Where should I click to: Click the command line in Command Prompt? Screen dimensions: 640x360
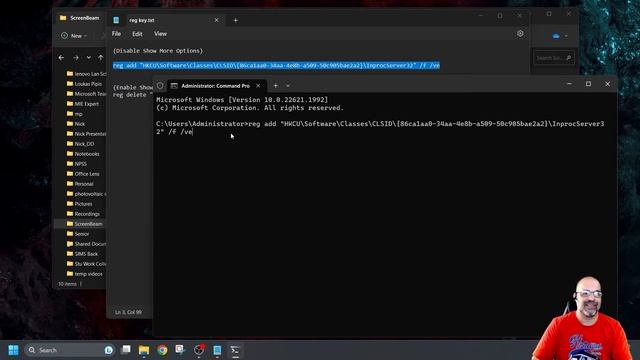tap(380, 128)
